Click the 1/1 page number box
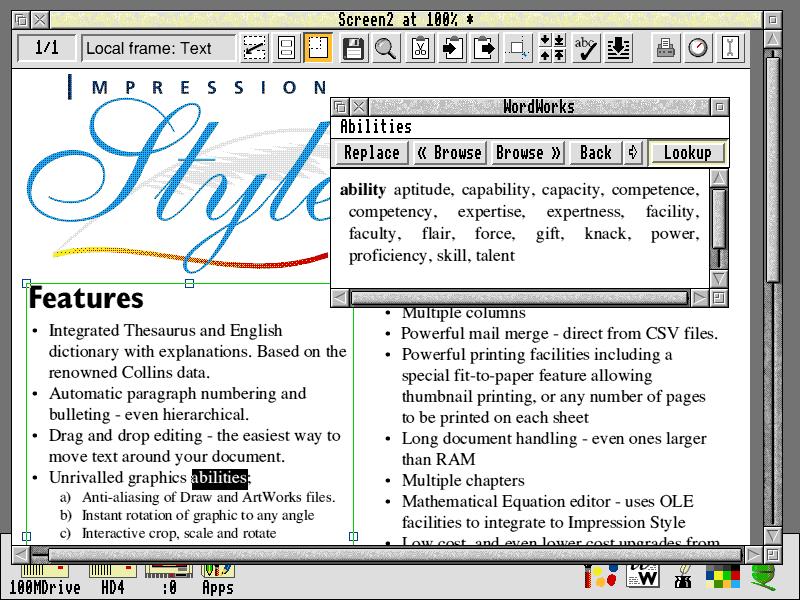The image size is (800, 600). [x=46, y=48]
